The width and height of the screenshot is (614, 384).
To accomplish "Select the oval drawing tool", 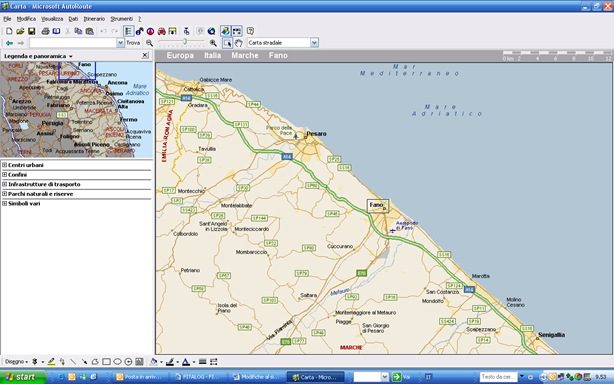I will pos(117,362).
